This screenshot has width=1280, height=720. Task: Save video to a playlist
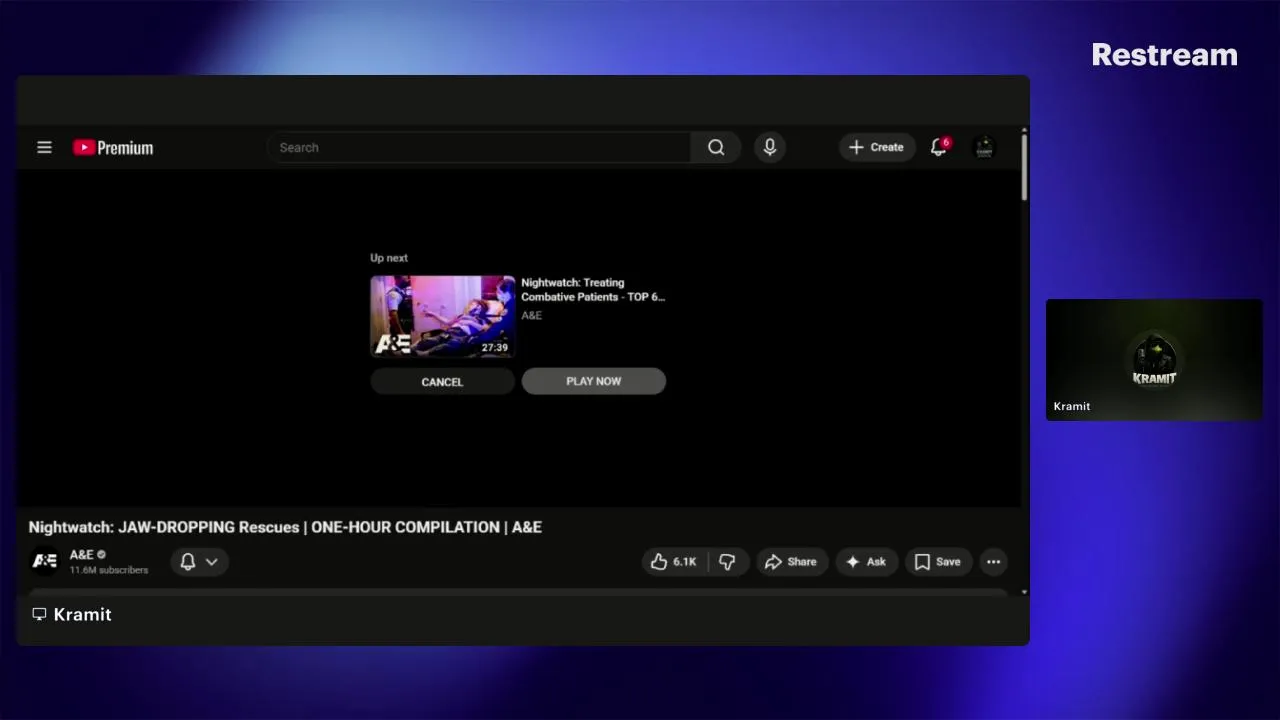[x=938, y=562]
